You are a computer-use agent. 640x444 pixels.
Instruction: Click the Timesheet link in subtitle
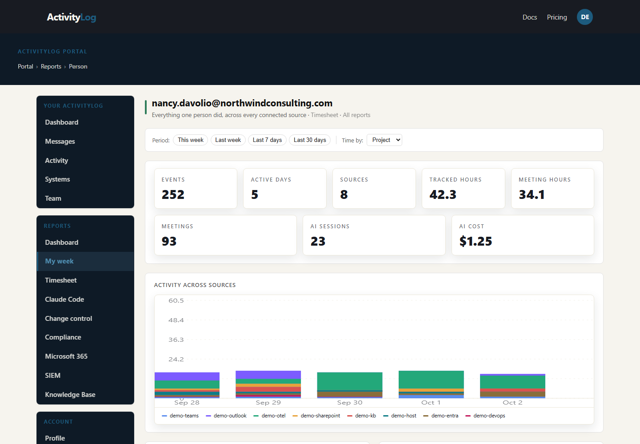pos(324,115)
